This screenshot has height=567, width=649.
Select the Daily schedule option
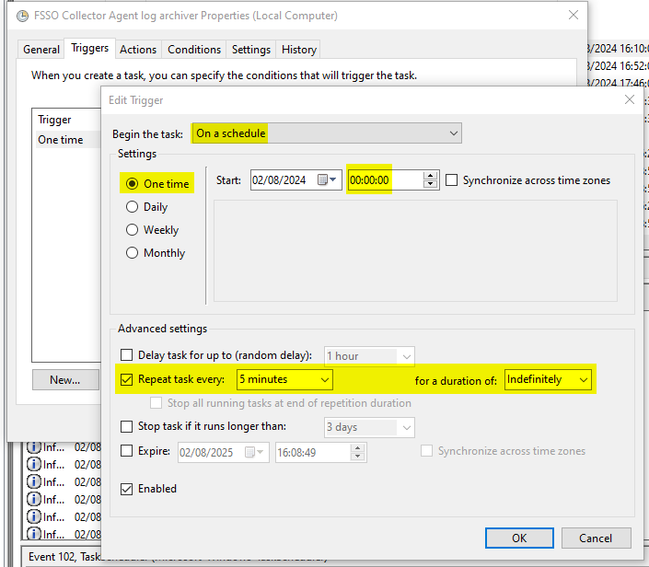[132, 207]
